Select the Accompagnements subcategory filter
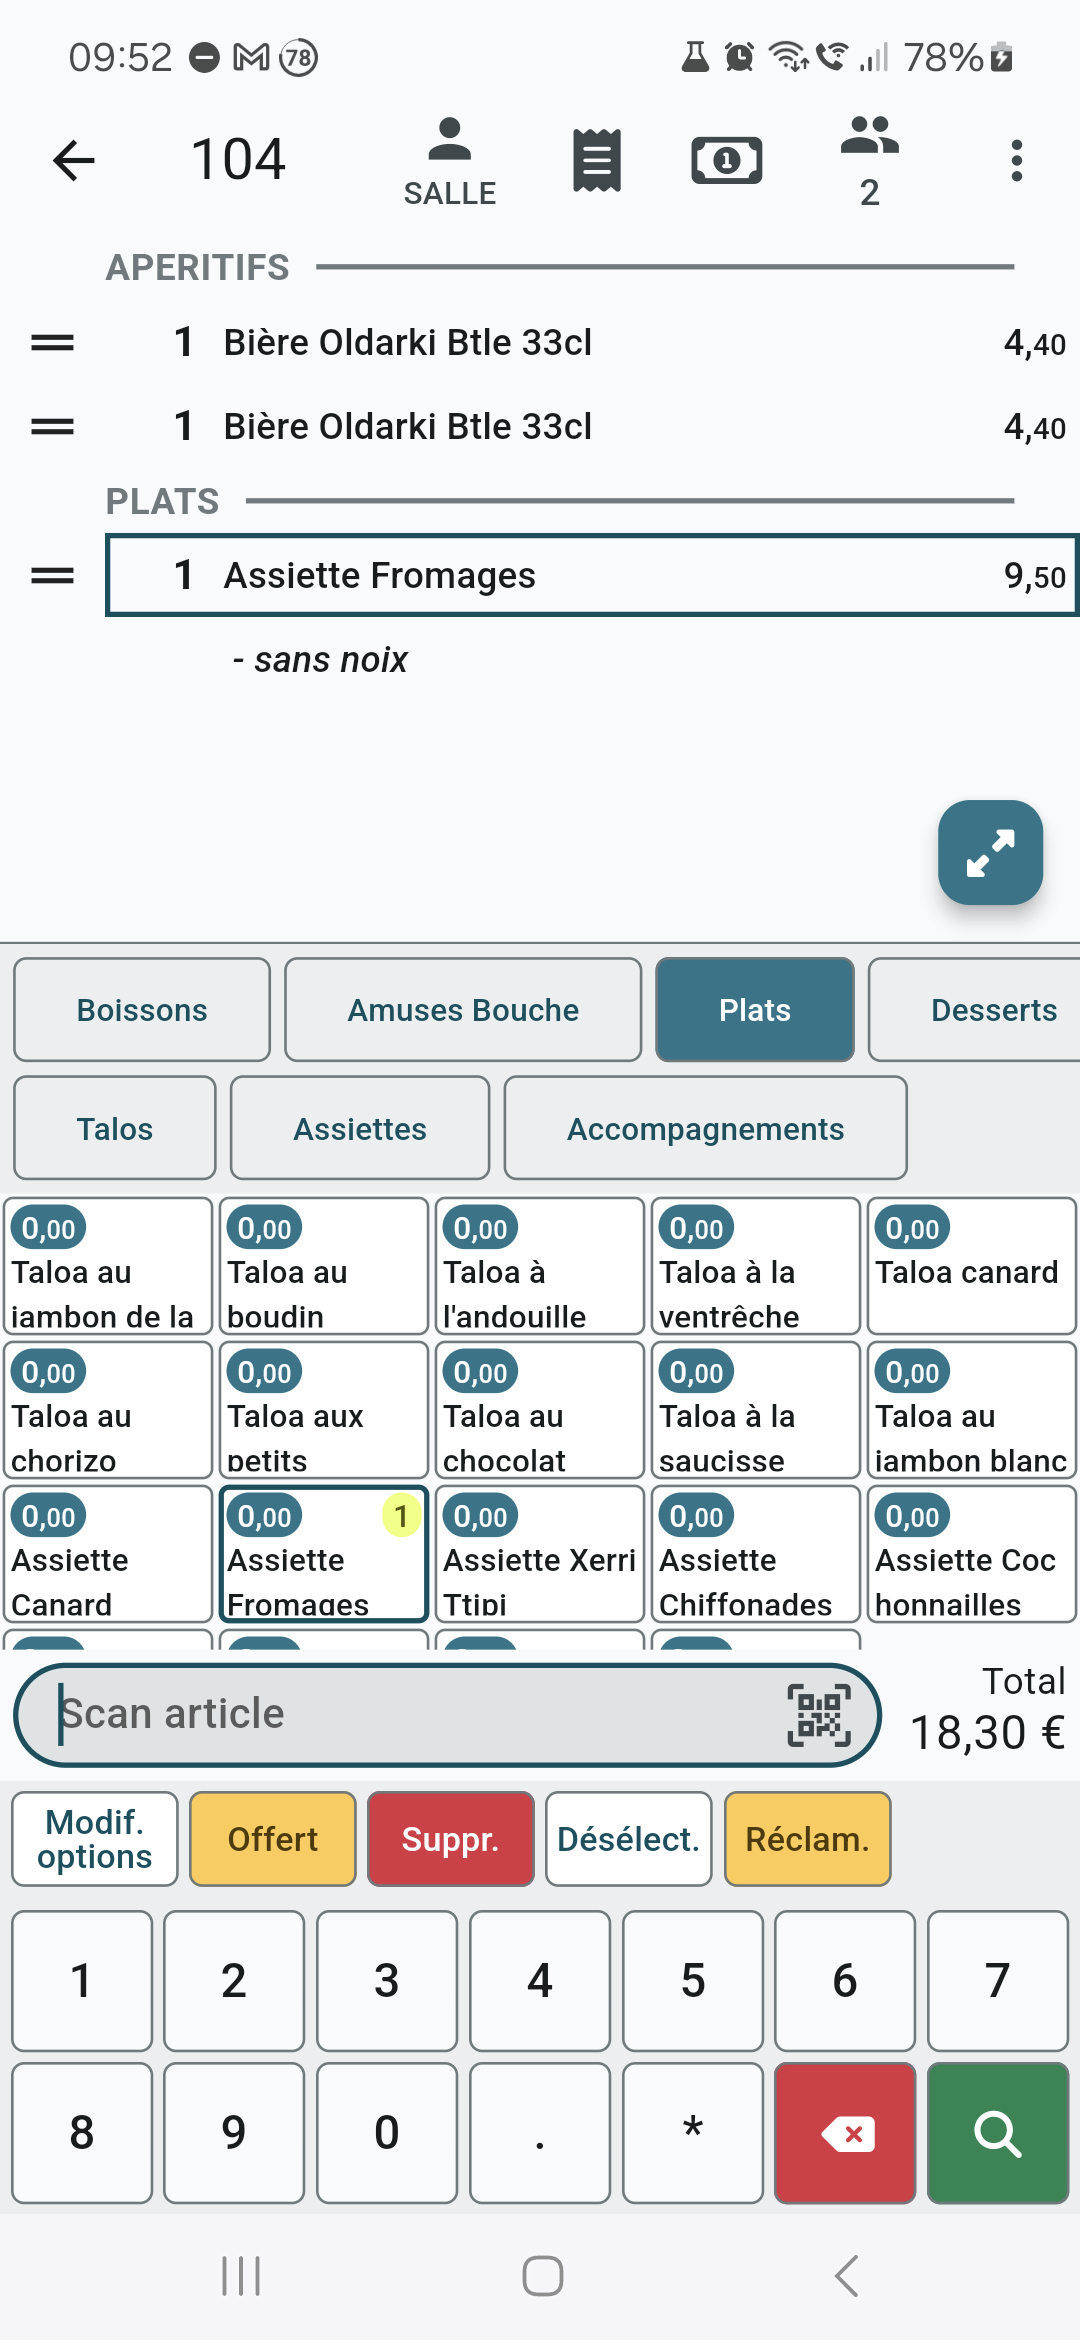This screenshot has height=2340, width=1080. pos(705,1129)
